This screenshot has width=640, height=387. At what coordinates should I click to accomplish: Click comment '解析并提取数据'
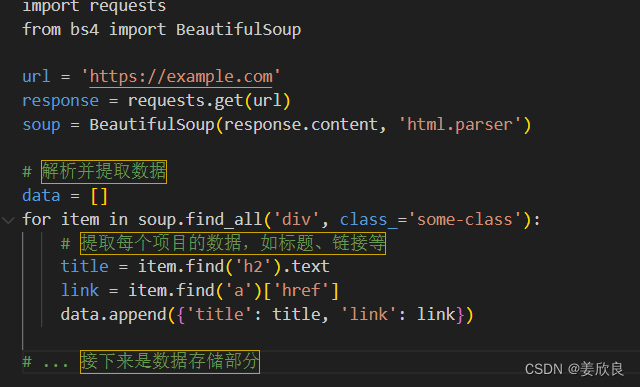click(x=104, y=171)
